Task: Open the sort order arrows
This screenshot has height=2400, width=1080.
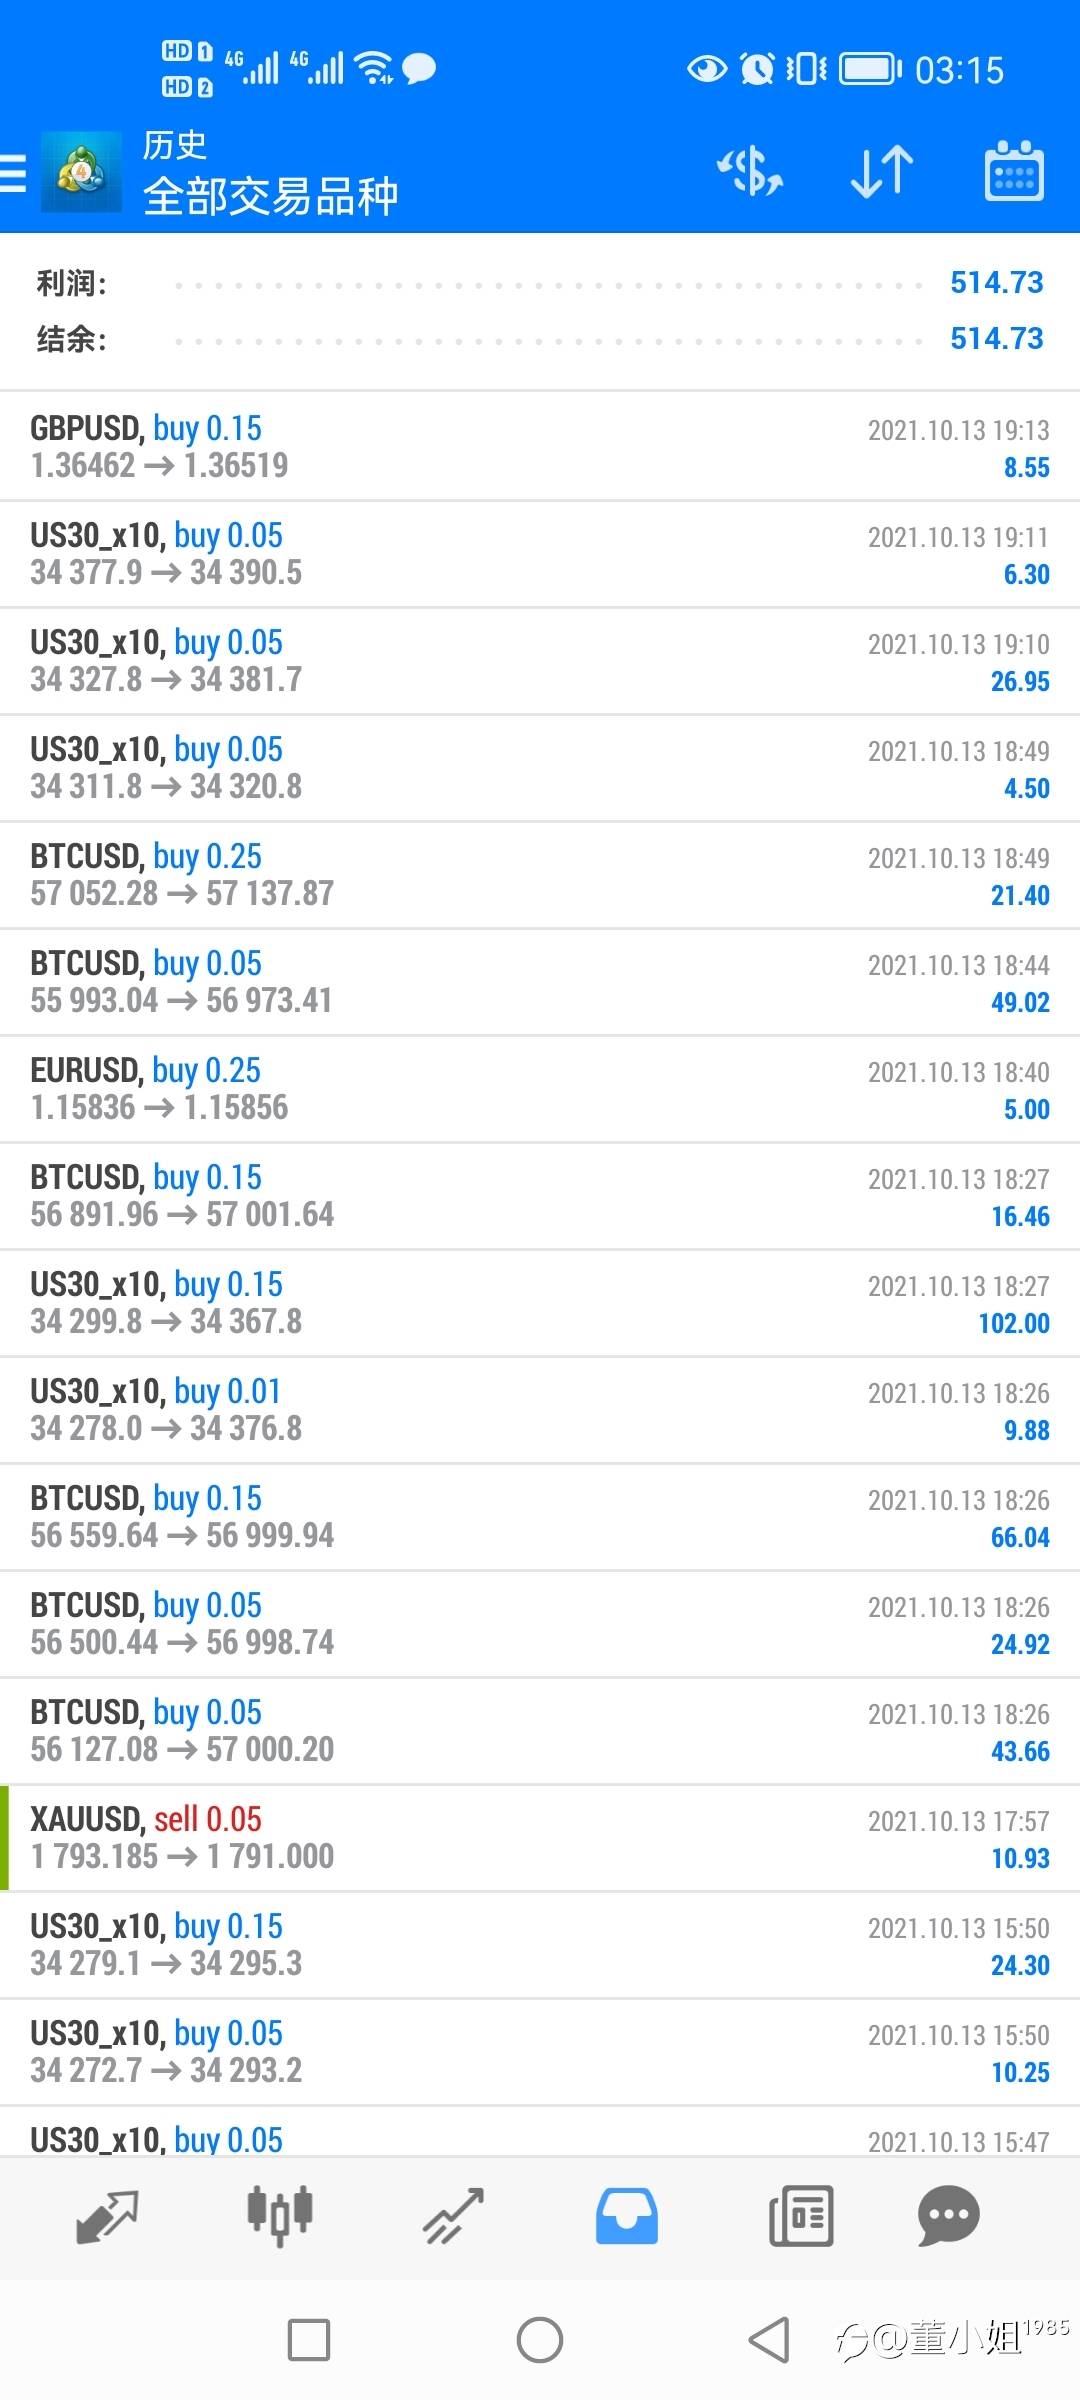Action: tap(882, 172)
